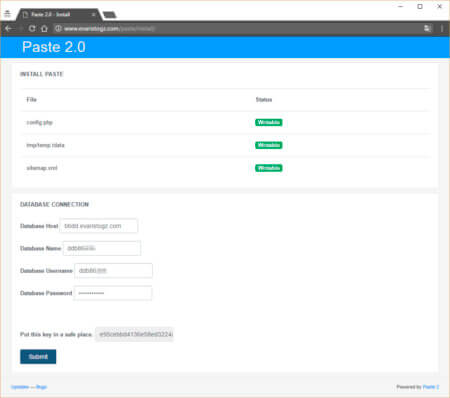Click the address bar URL
This screenshot has width=450, height=398.
tap(109, 29)
